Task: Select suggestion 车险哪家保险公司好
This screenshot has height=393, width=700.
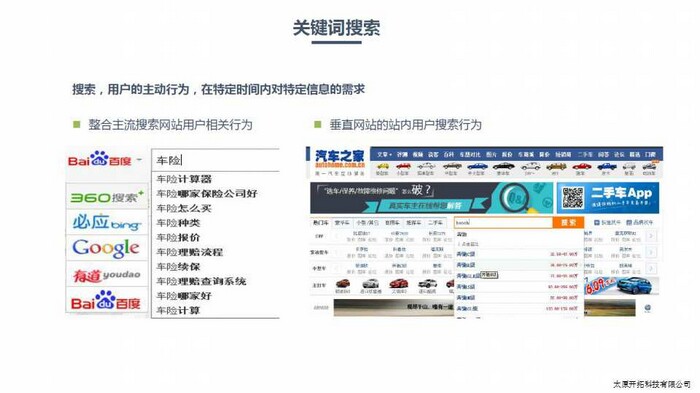Action: 207,193
